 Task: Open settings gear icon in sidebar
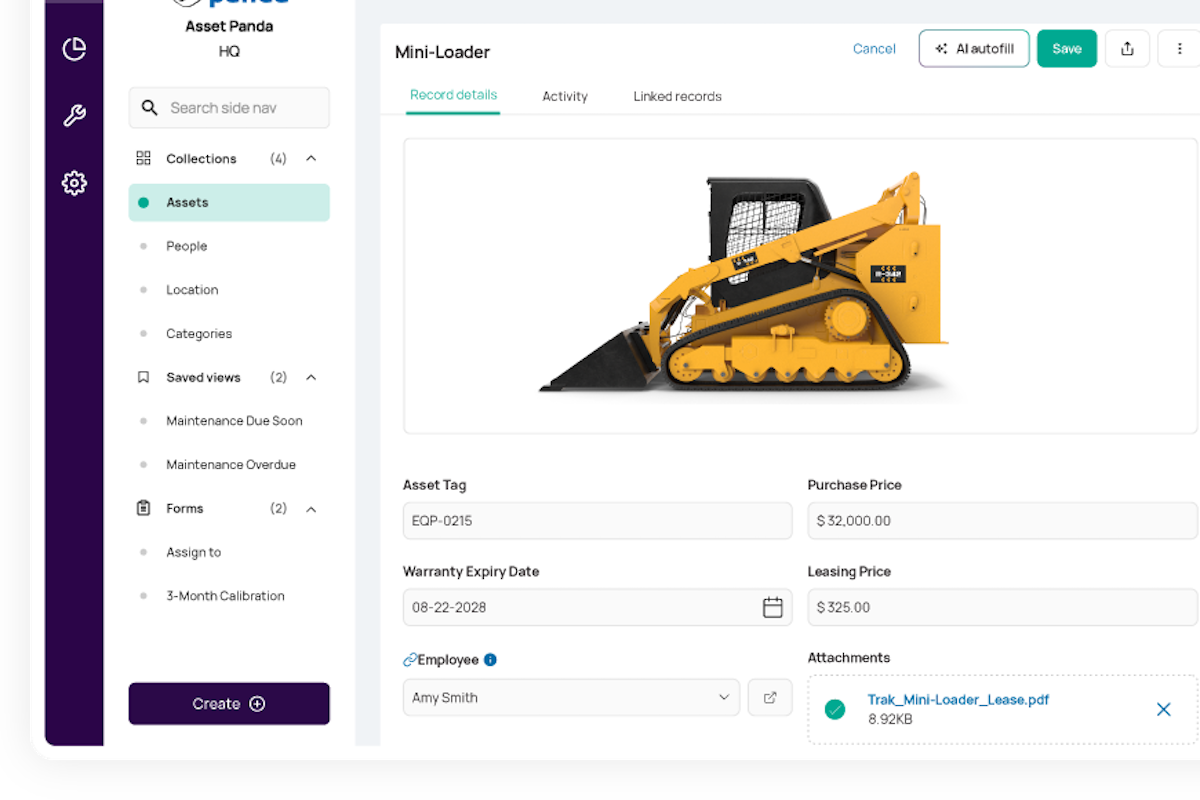(74, 183)
